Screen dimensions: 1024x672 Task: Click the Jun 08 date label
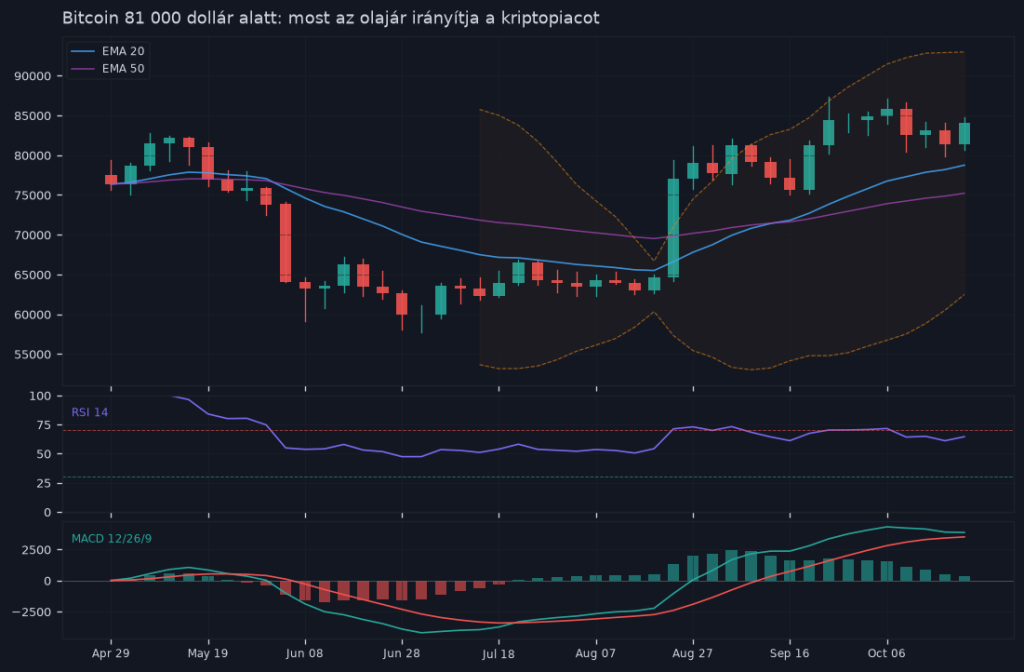click(304, 653)
